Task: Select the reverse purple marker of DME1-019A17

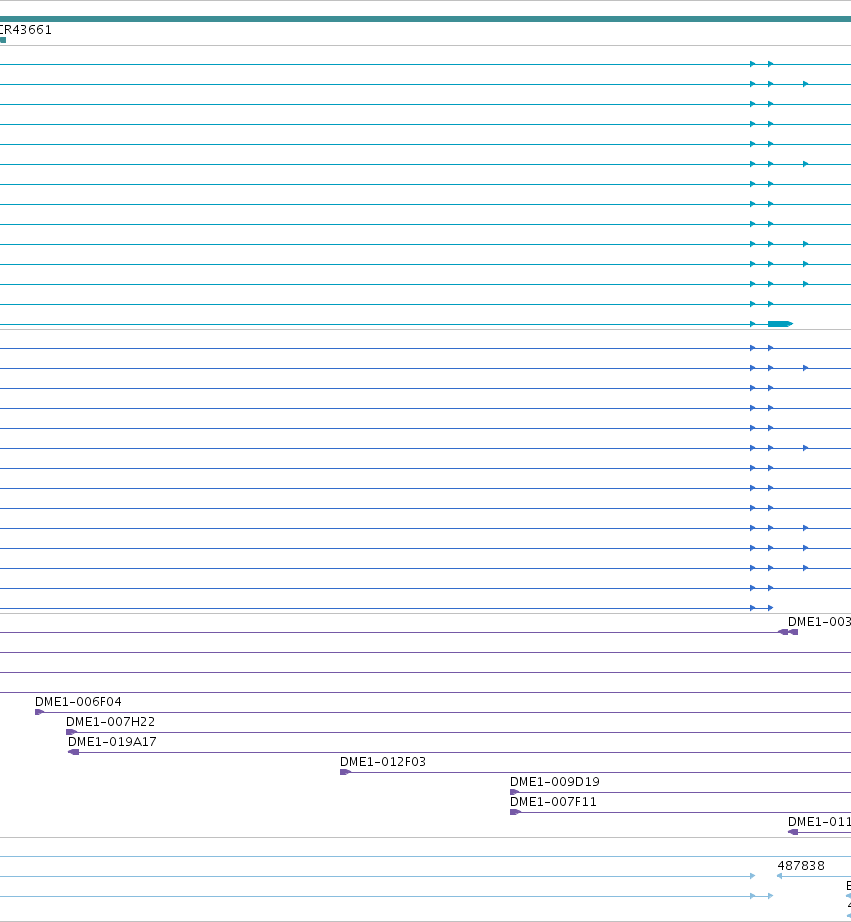Action: point(74,752)
